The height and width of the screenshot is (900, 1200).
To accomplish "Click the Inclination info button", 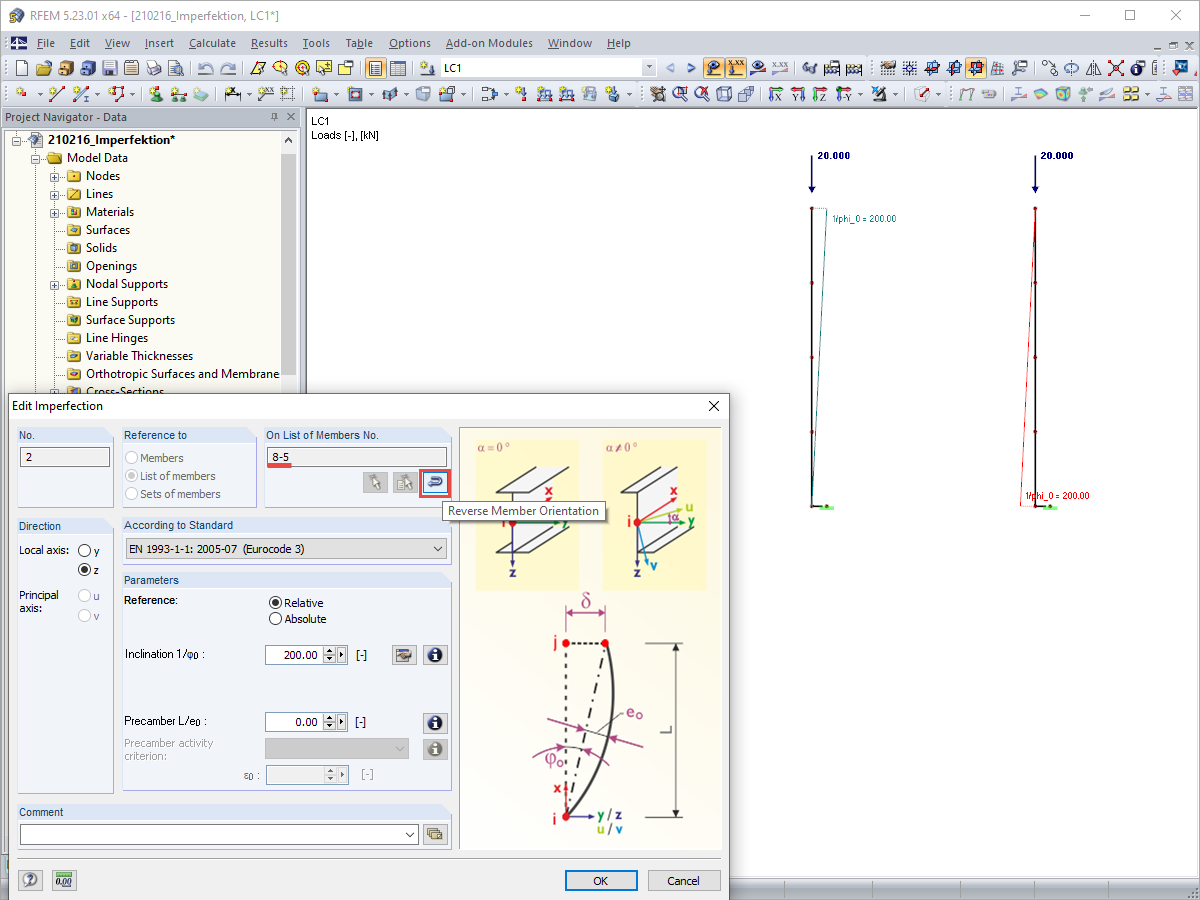I will click(x=435, y=655).
